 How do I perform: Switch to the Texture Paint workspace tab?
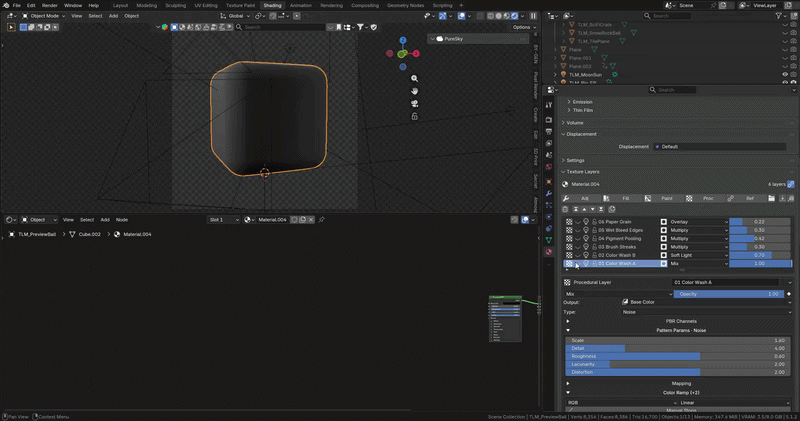pos(240,5)
